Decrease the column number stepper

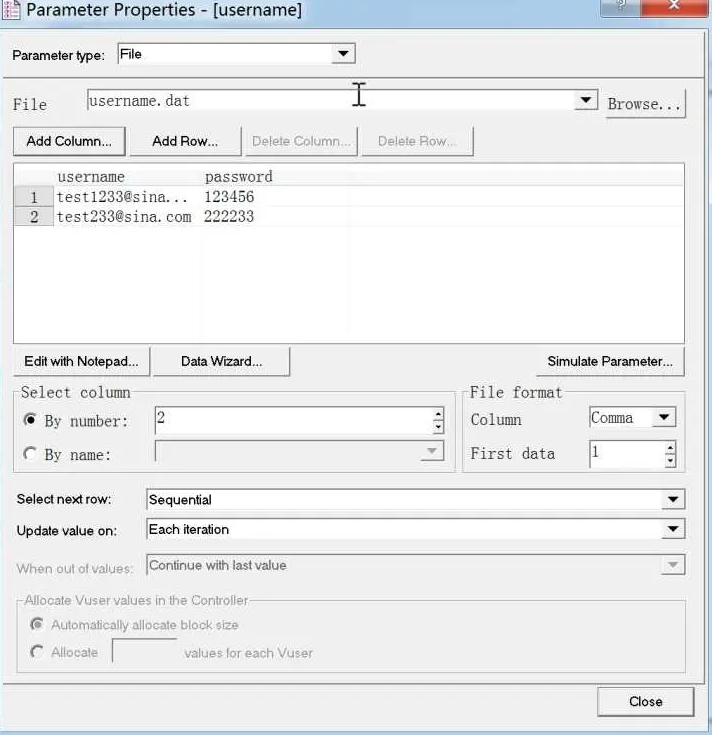438,427
